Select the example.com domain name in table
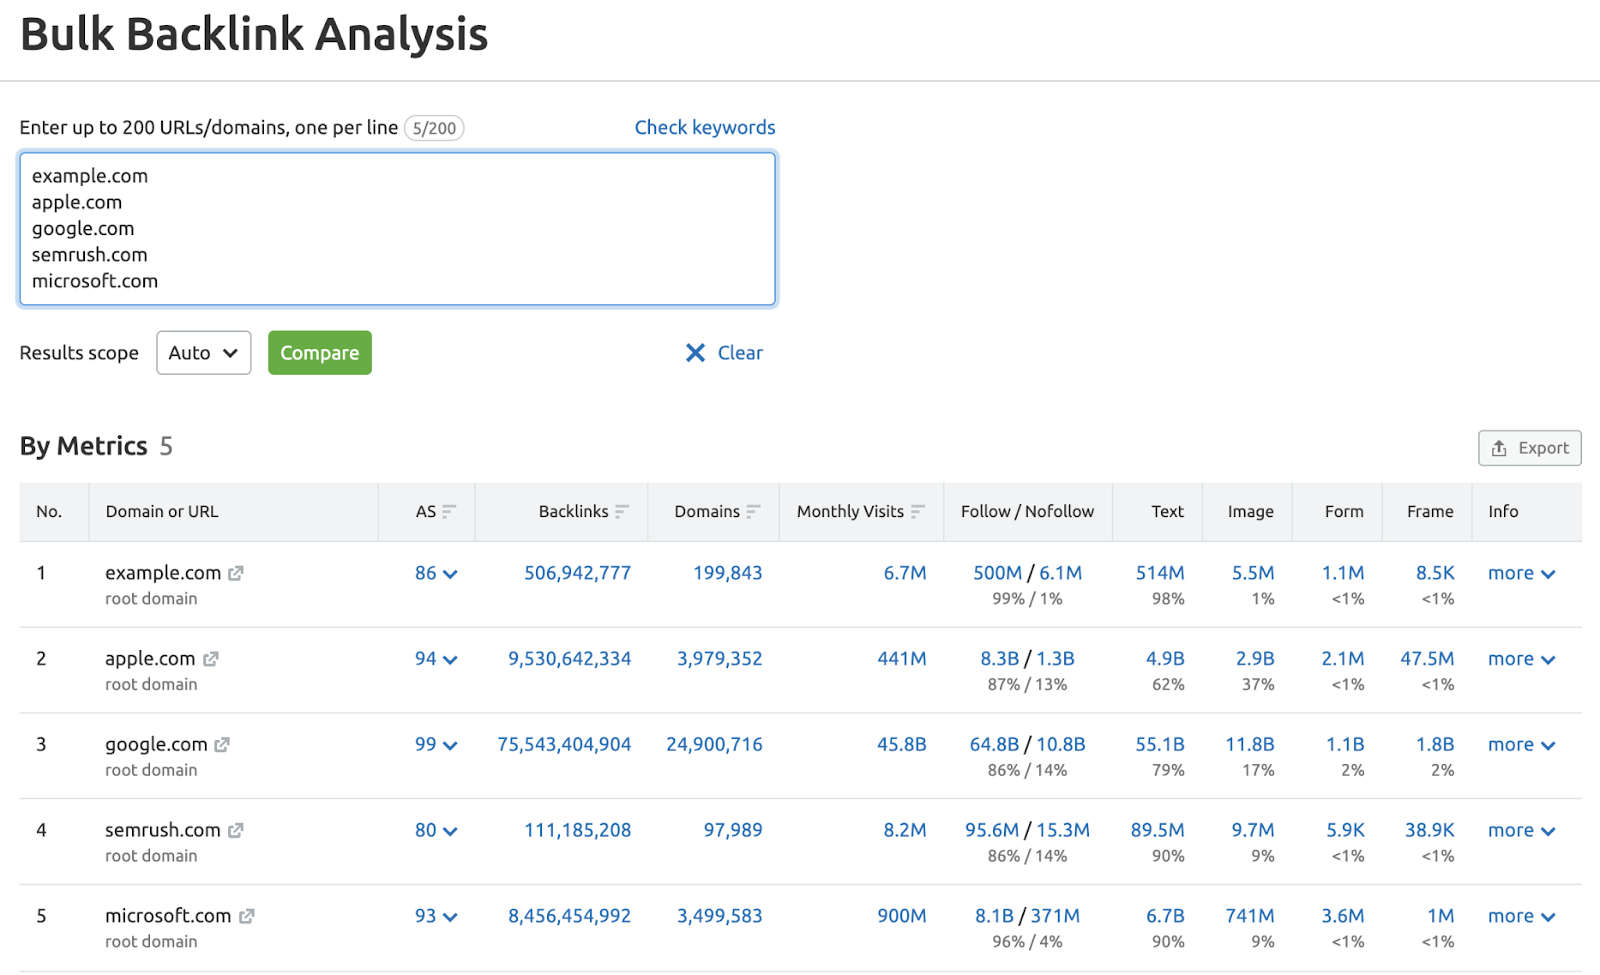1600x975 pixels. 163,573
